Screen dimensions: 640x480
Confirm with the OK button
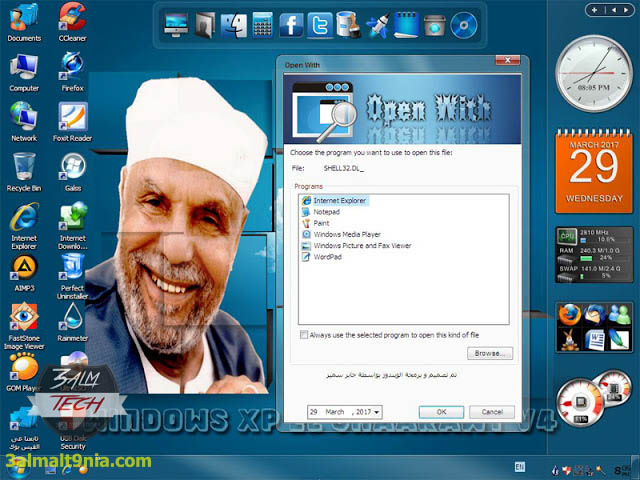coord(441,412)
